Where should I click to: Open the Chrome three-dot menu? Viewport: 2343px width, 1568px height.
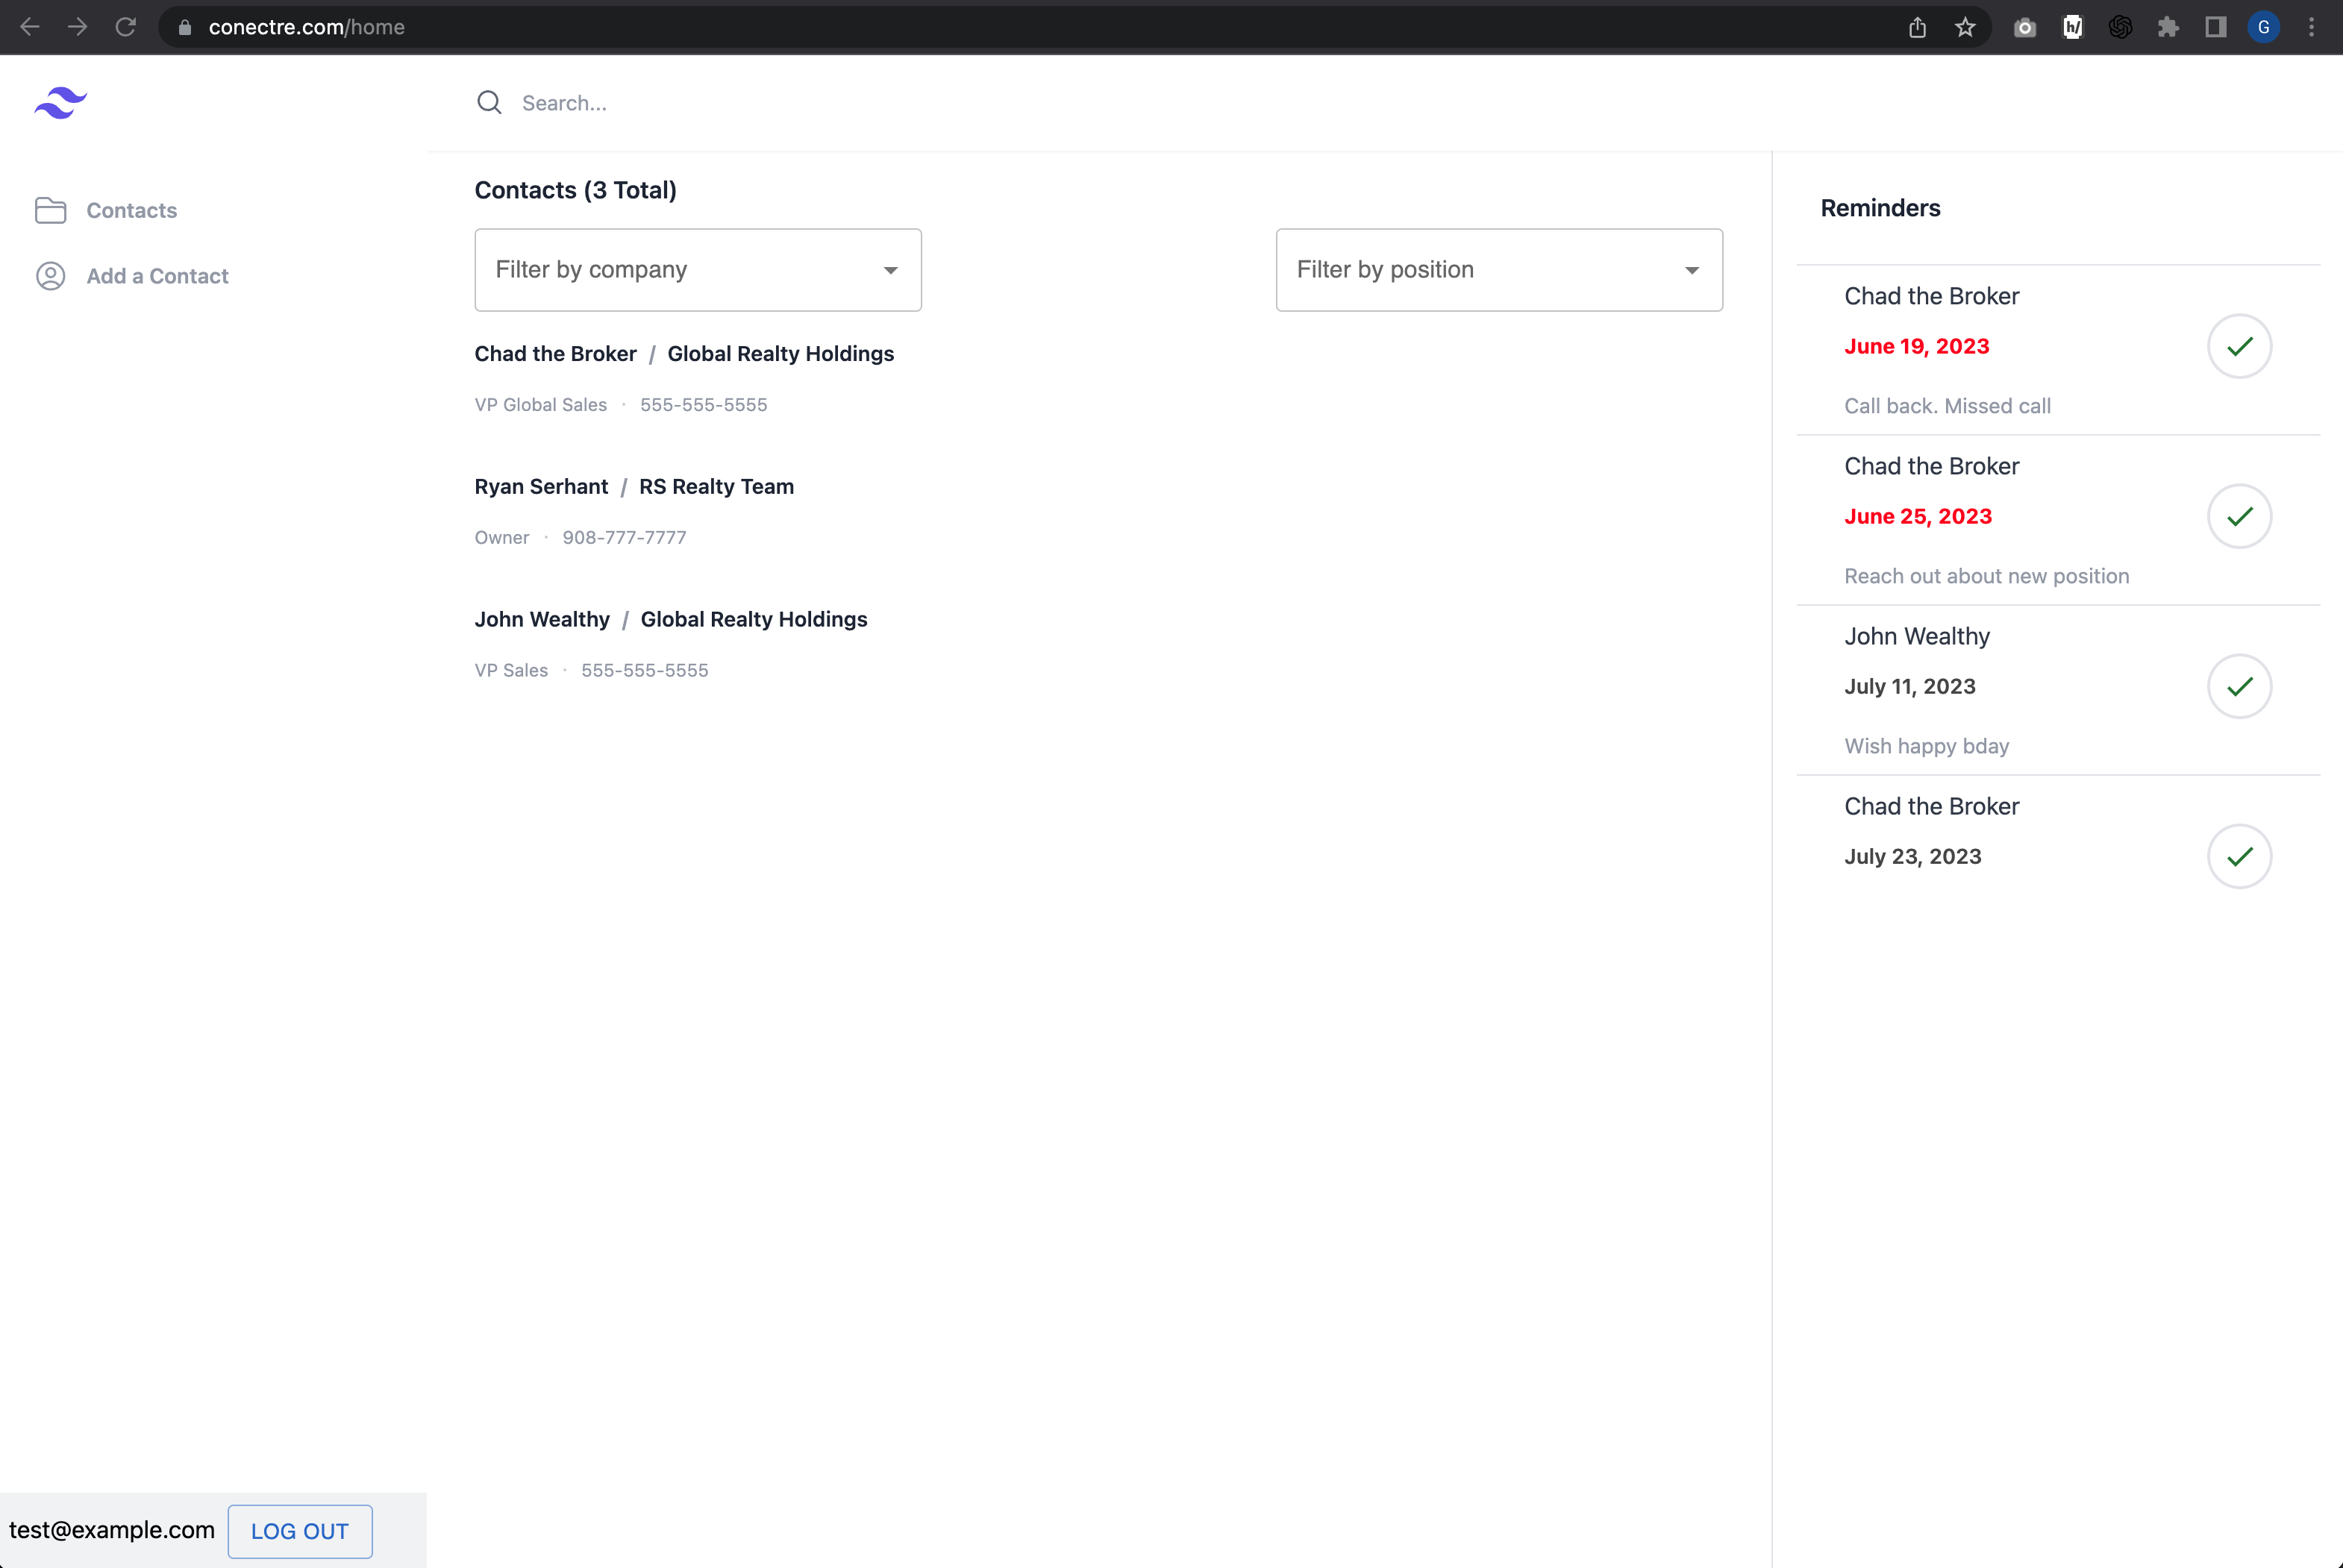[2311, 27]
